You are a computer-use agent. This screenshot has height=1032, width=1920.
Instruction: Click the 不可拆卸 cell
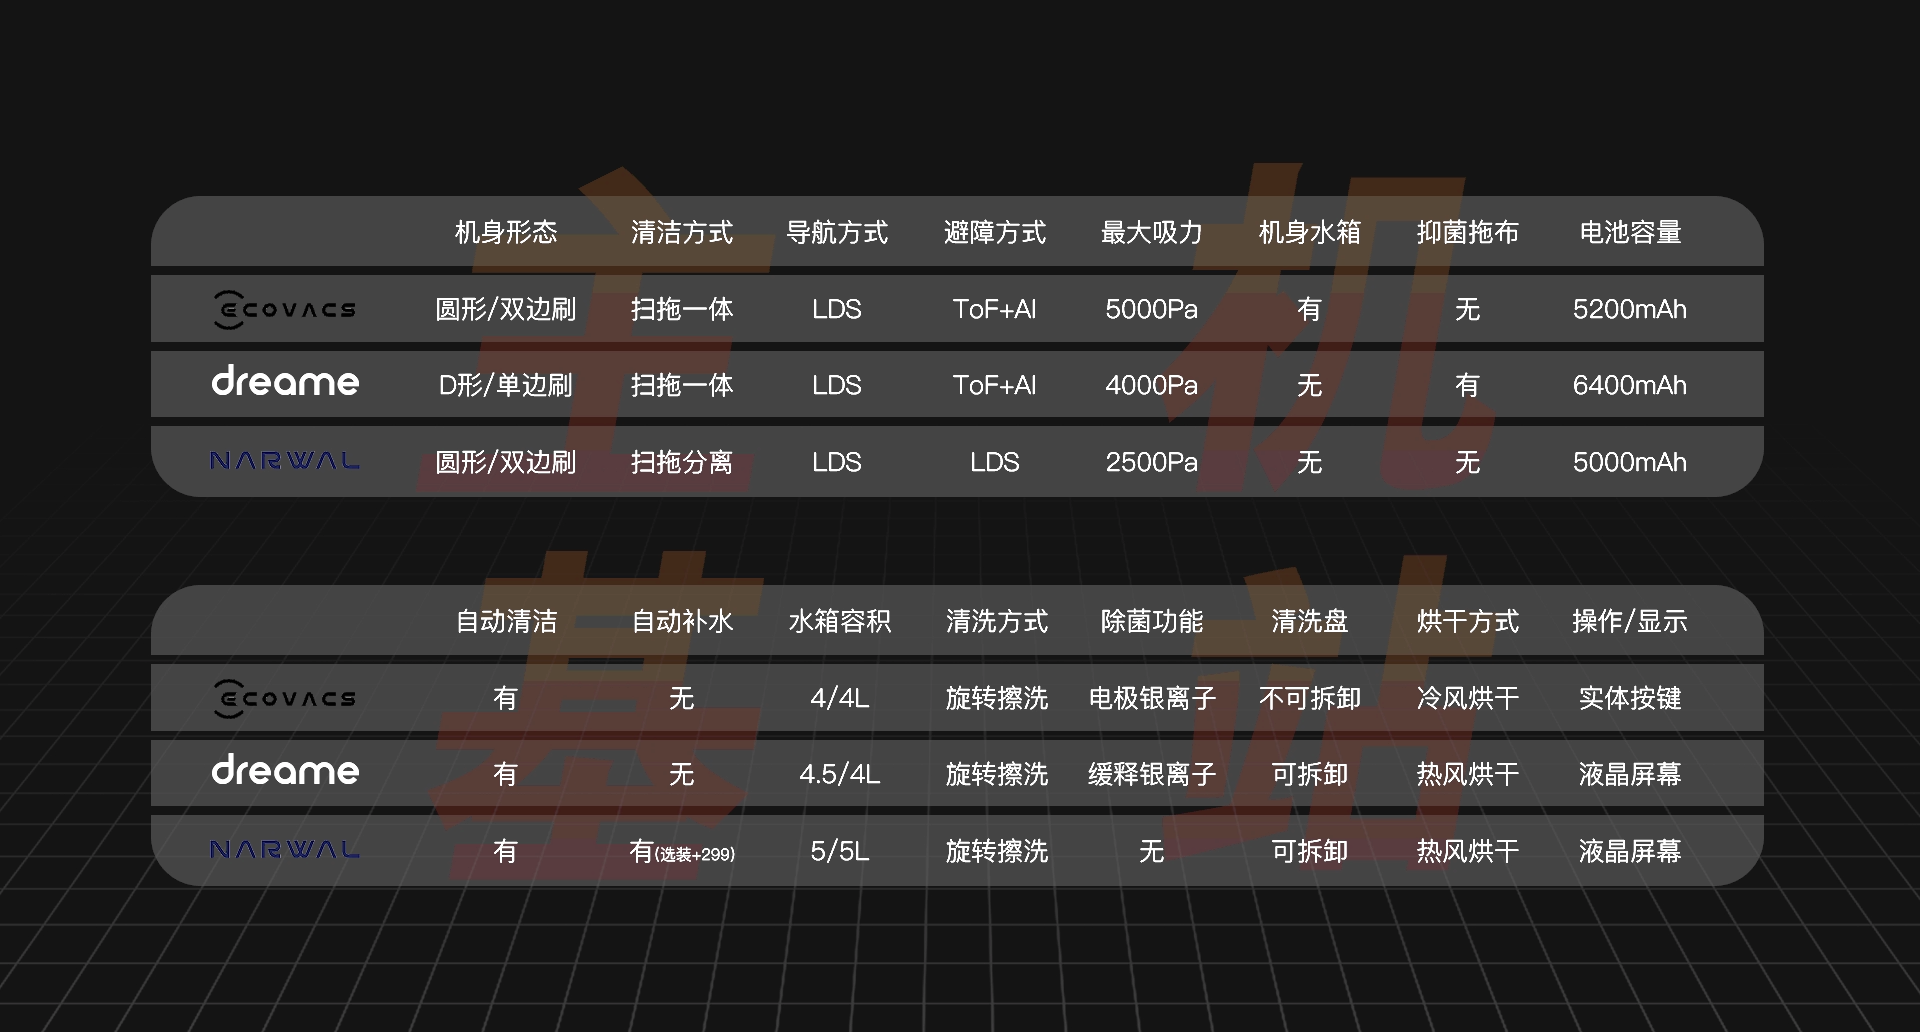1310,699
